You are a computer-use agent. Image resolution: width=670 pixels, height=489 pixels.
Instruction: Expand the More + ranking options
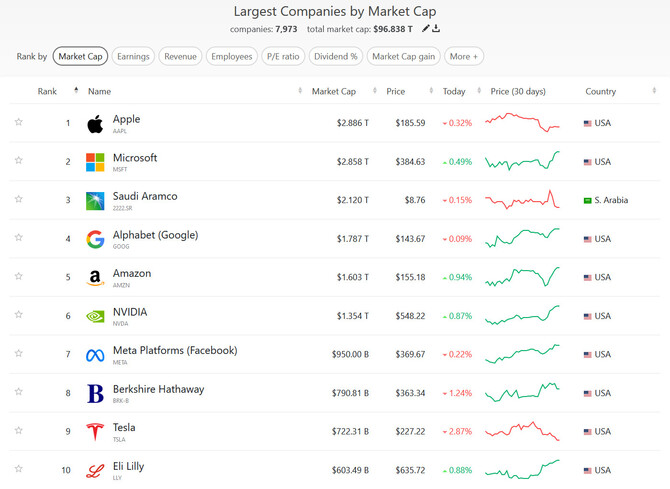click(x=464, y=56)
